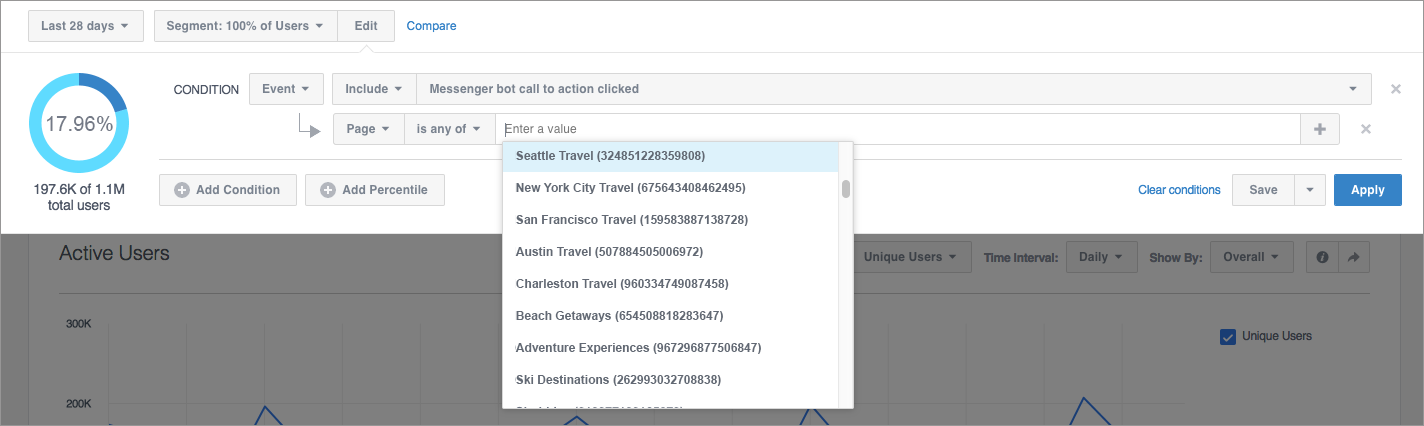Image resolution: width=1424 pixels, height=426 pixels.
Task: Click the Compare link
Action: pyautogui.click(x=431, y=26)
